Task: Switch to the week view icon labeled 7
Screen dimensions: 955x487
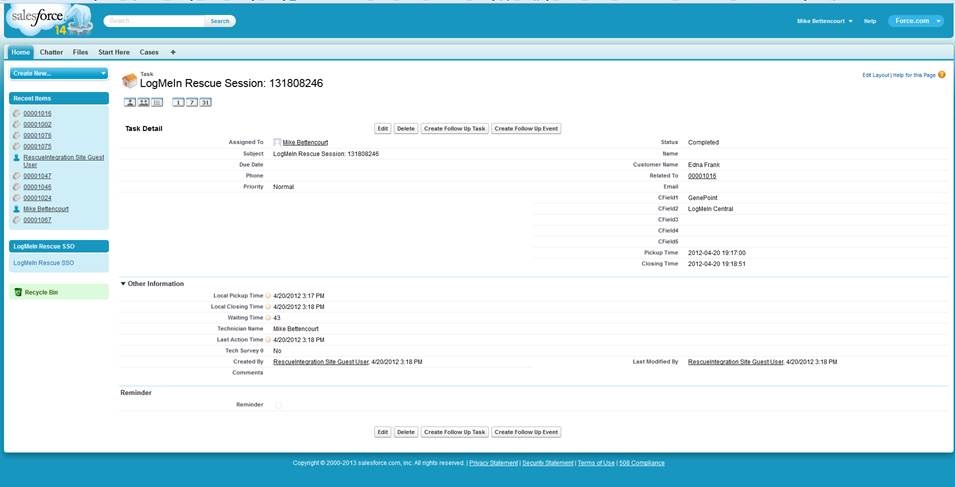Action: point(191,102)
